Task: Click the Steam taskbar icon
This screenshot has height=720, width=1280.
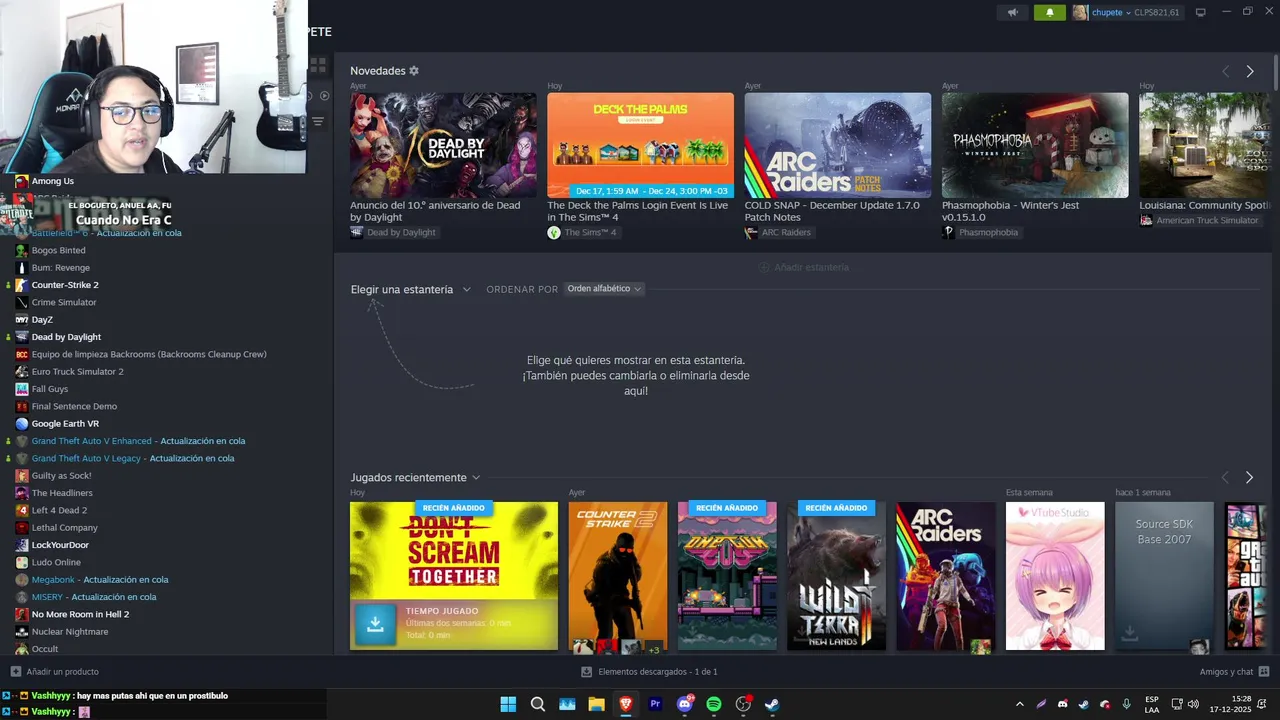Action: point(772,704)
